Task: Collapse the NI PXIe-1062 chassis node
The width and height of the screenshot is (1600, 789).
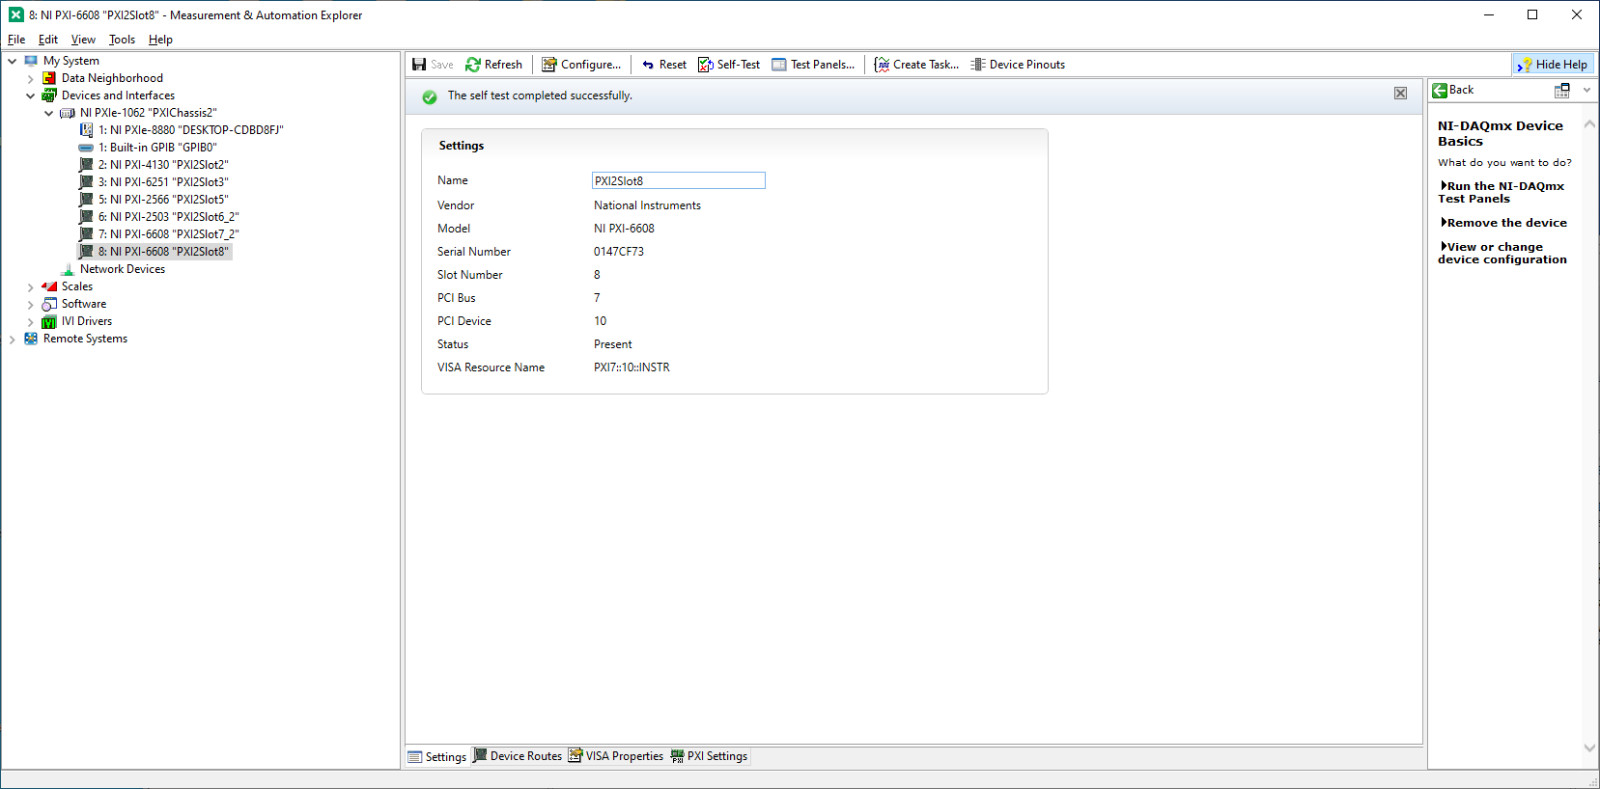Action: [49, 113]
